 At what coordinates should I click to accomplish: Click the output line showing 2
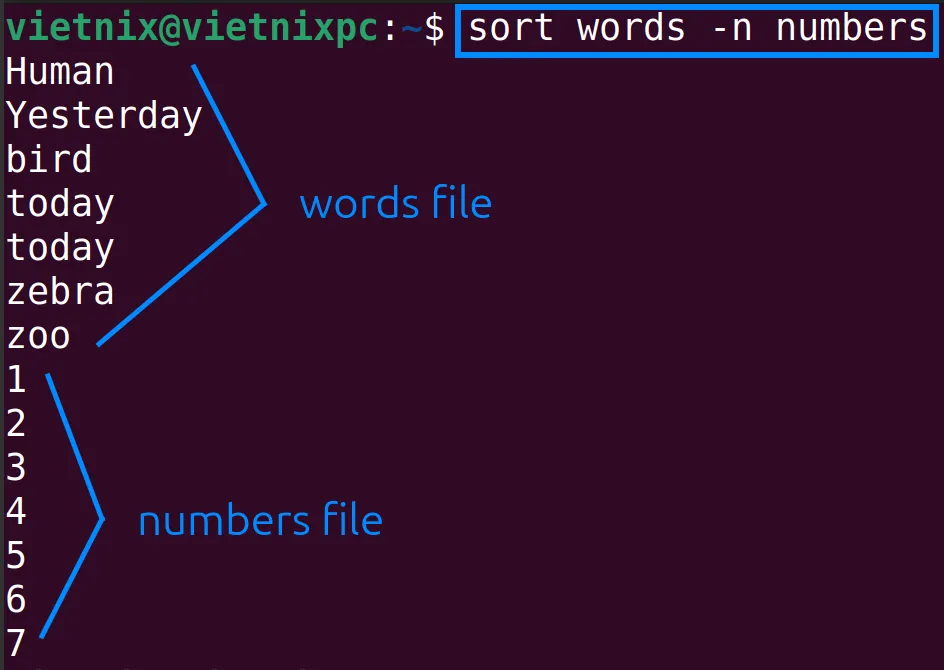(x=16, y=423)
